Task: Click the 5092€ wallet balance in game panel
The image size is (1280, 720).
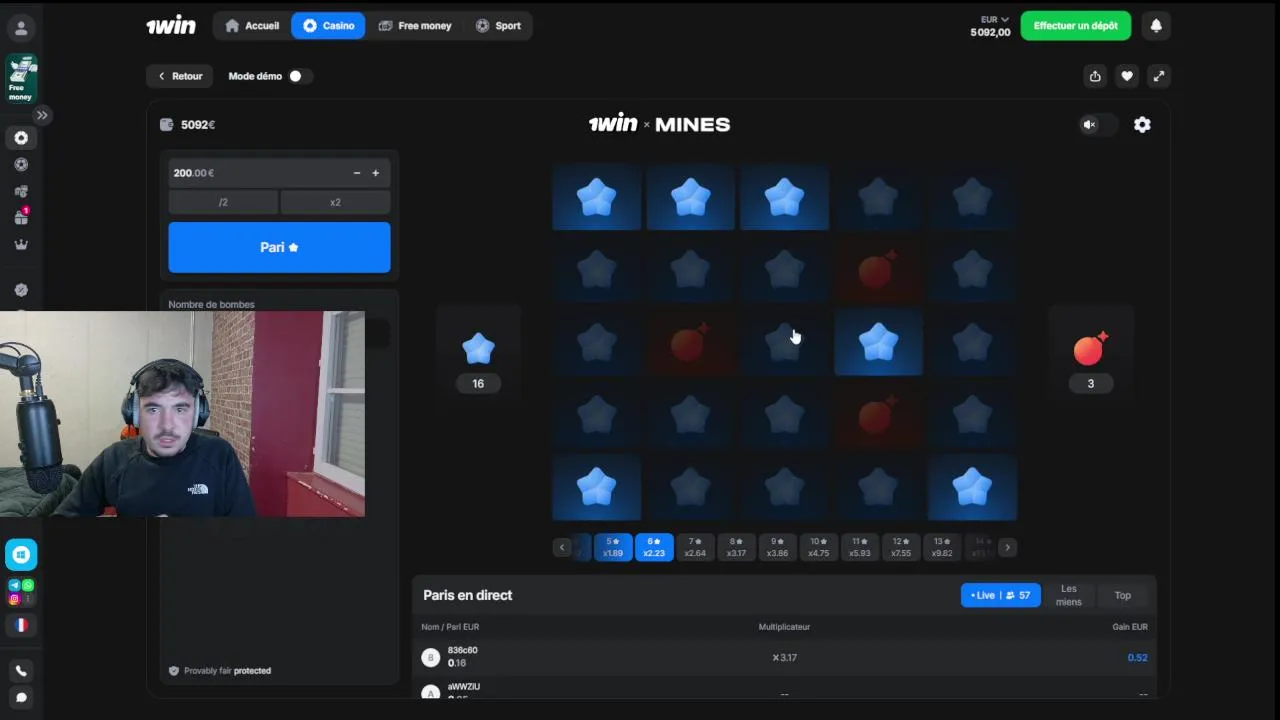Action: [188, 125]
